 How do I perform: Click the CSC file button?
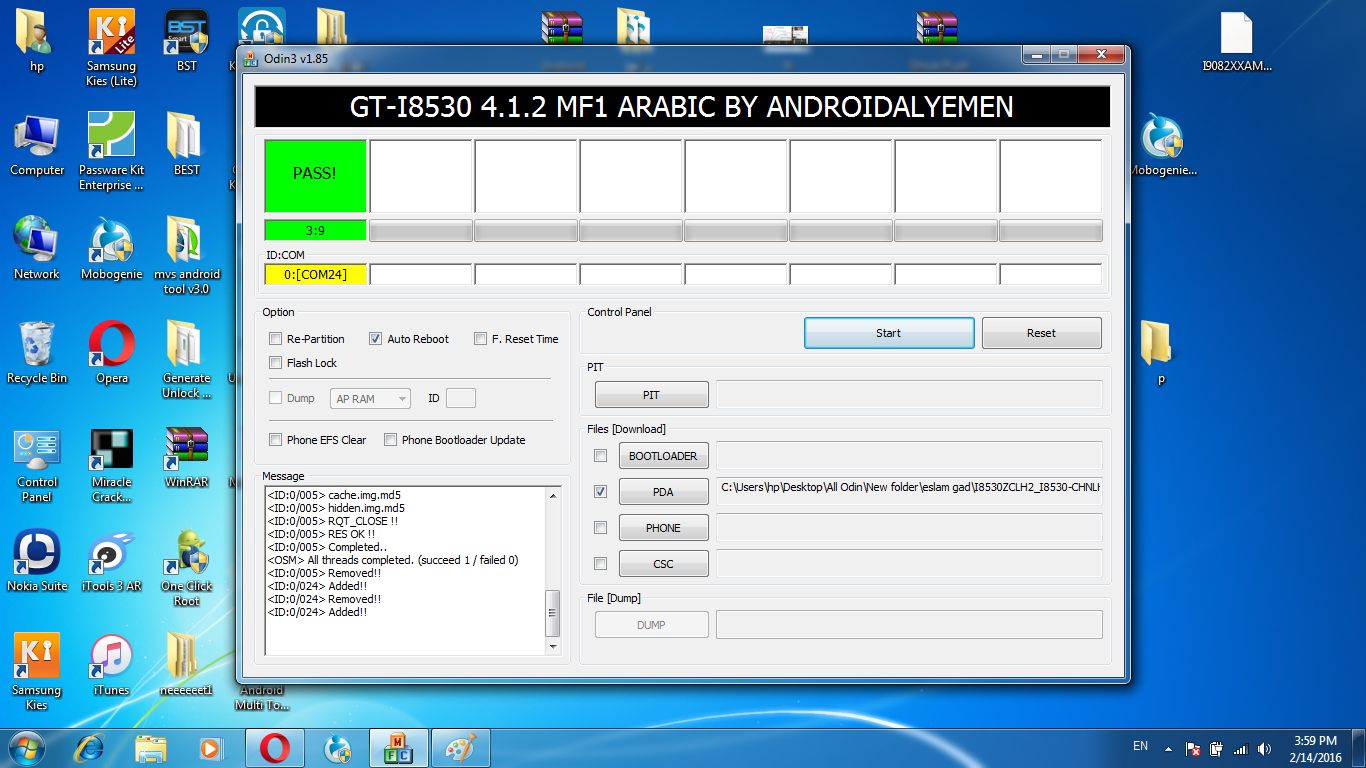click(663, 564)
